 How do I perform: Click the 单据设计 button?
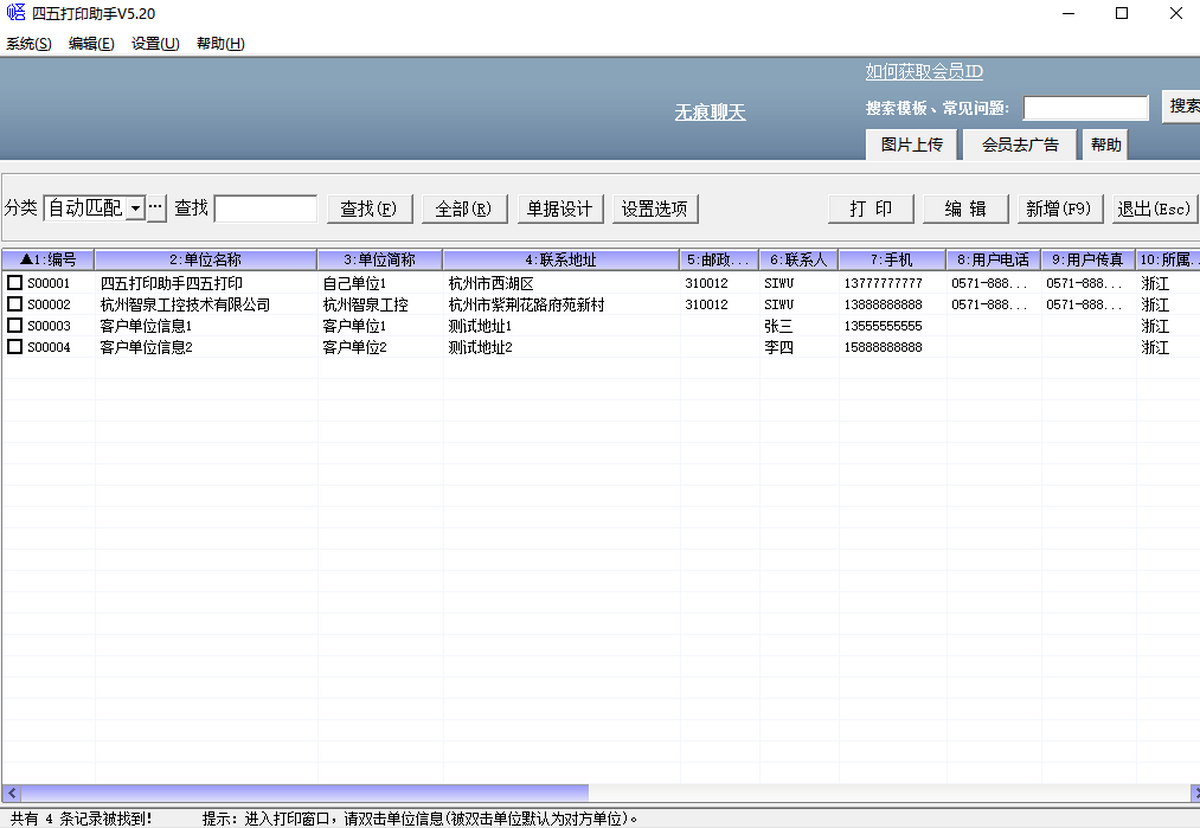(560, 209)
